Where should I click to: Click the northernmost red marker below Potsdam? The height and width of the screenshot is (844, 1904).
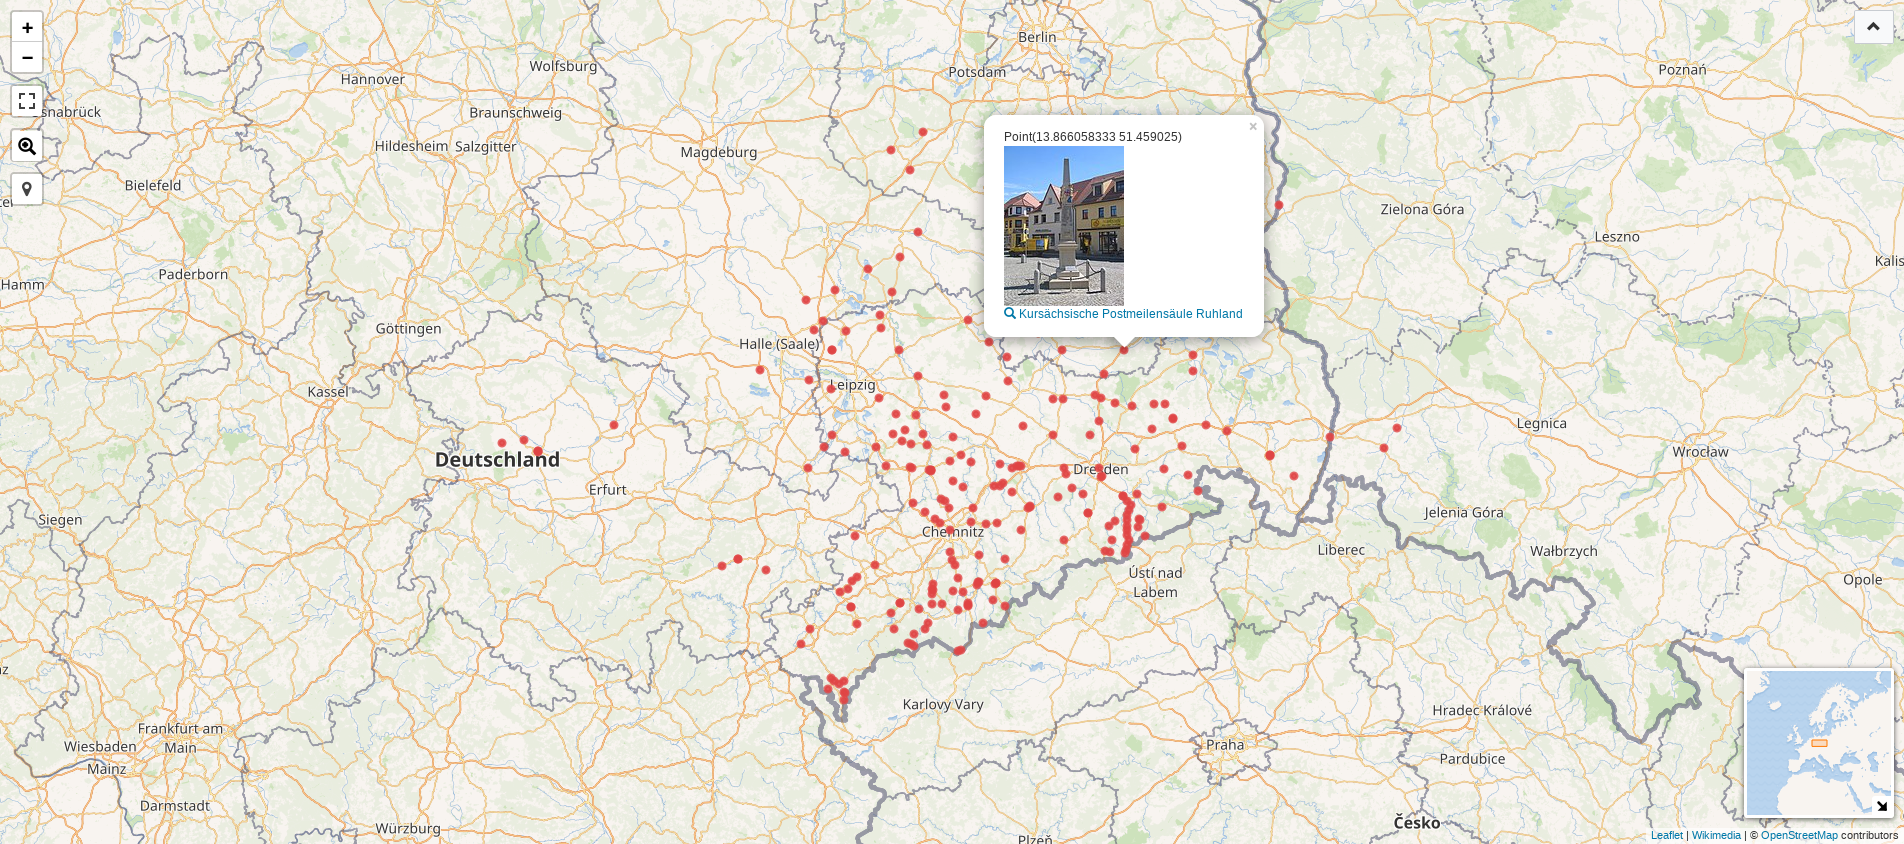point(923,132)
